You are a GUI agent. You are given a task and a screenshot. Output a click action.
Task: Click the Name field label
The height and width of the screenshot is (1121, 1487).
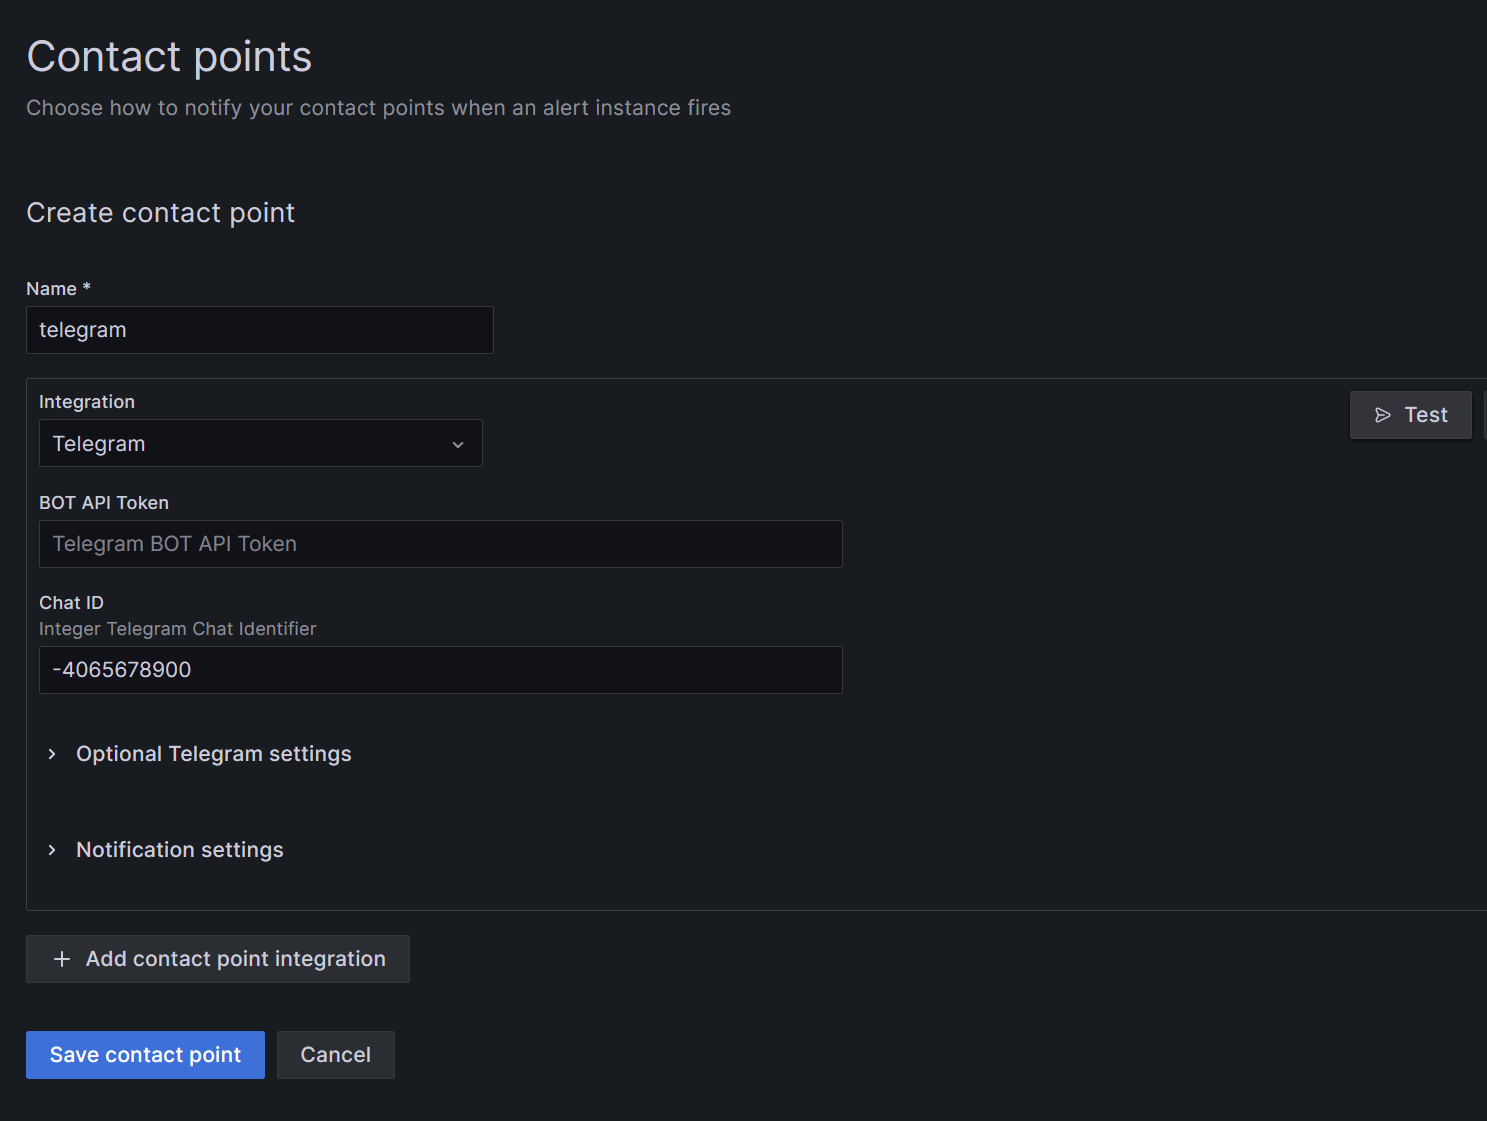click(52, 289)
